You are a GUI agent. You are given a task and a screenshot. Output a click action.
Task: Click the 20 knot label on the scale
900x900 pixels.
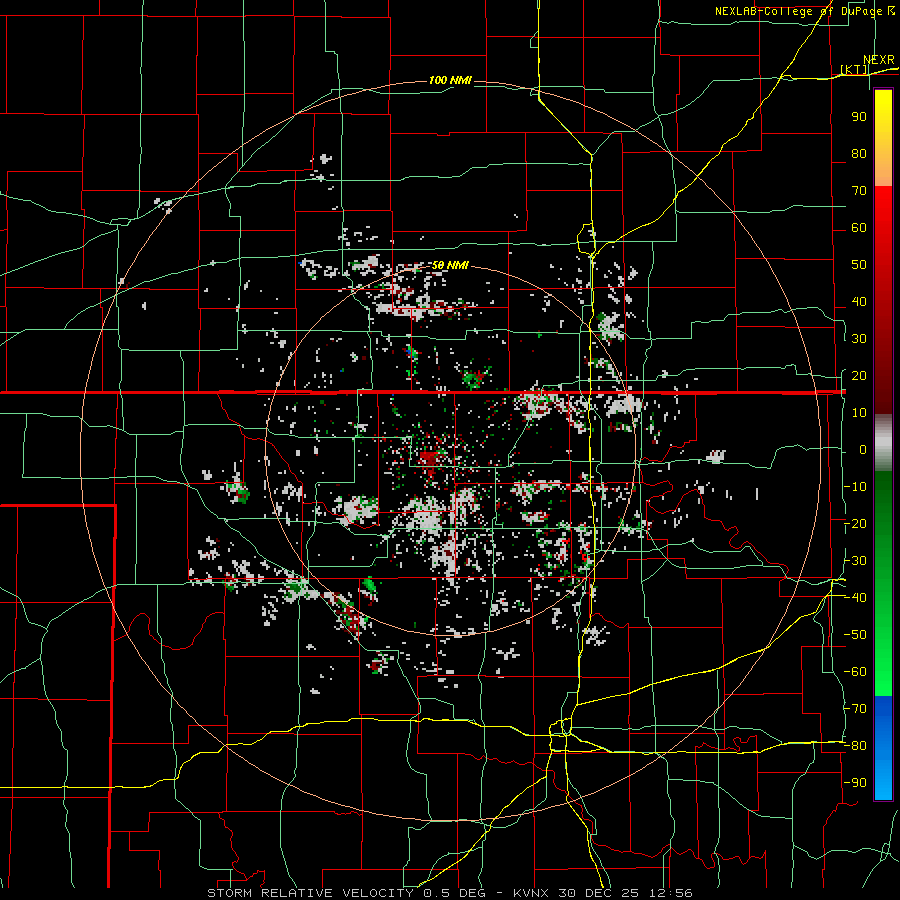pyautogui.click(x=859, y=375)
